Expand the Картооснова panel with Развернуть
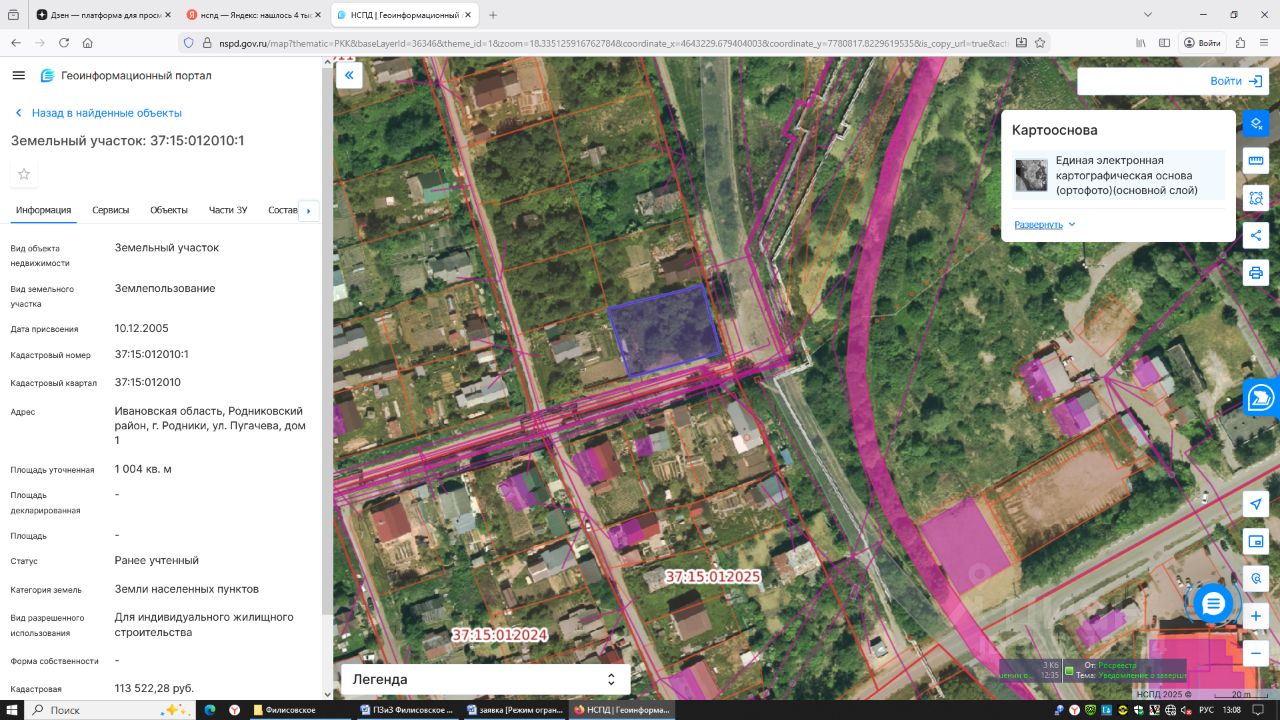 click(x=1045, y=224)
